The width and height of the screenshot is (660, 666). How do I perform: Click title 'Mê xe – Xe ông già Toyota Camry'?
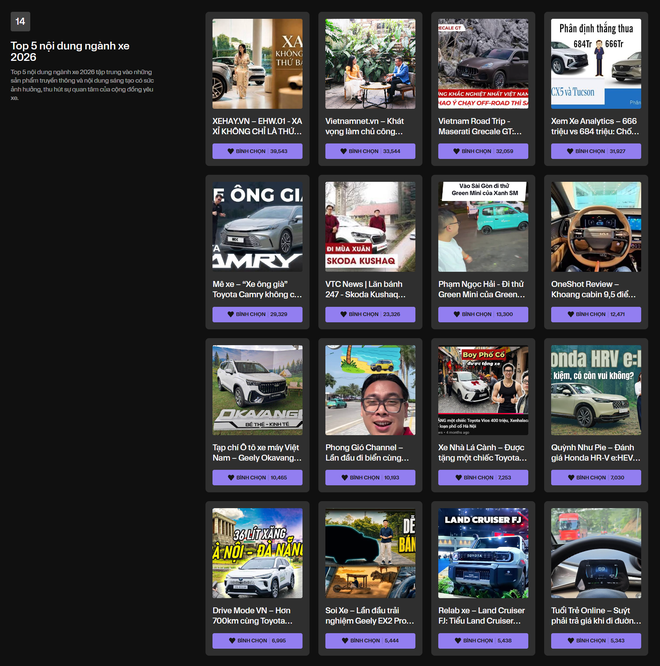coord(257,289)
